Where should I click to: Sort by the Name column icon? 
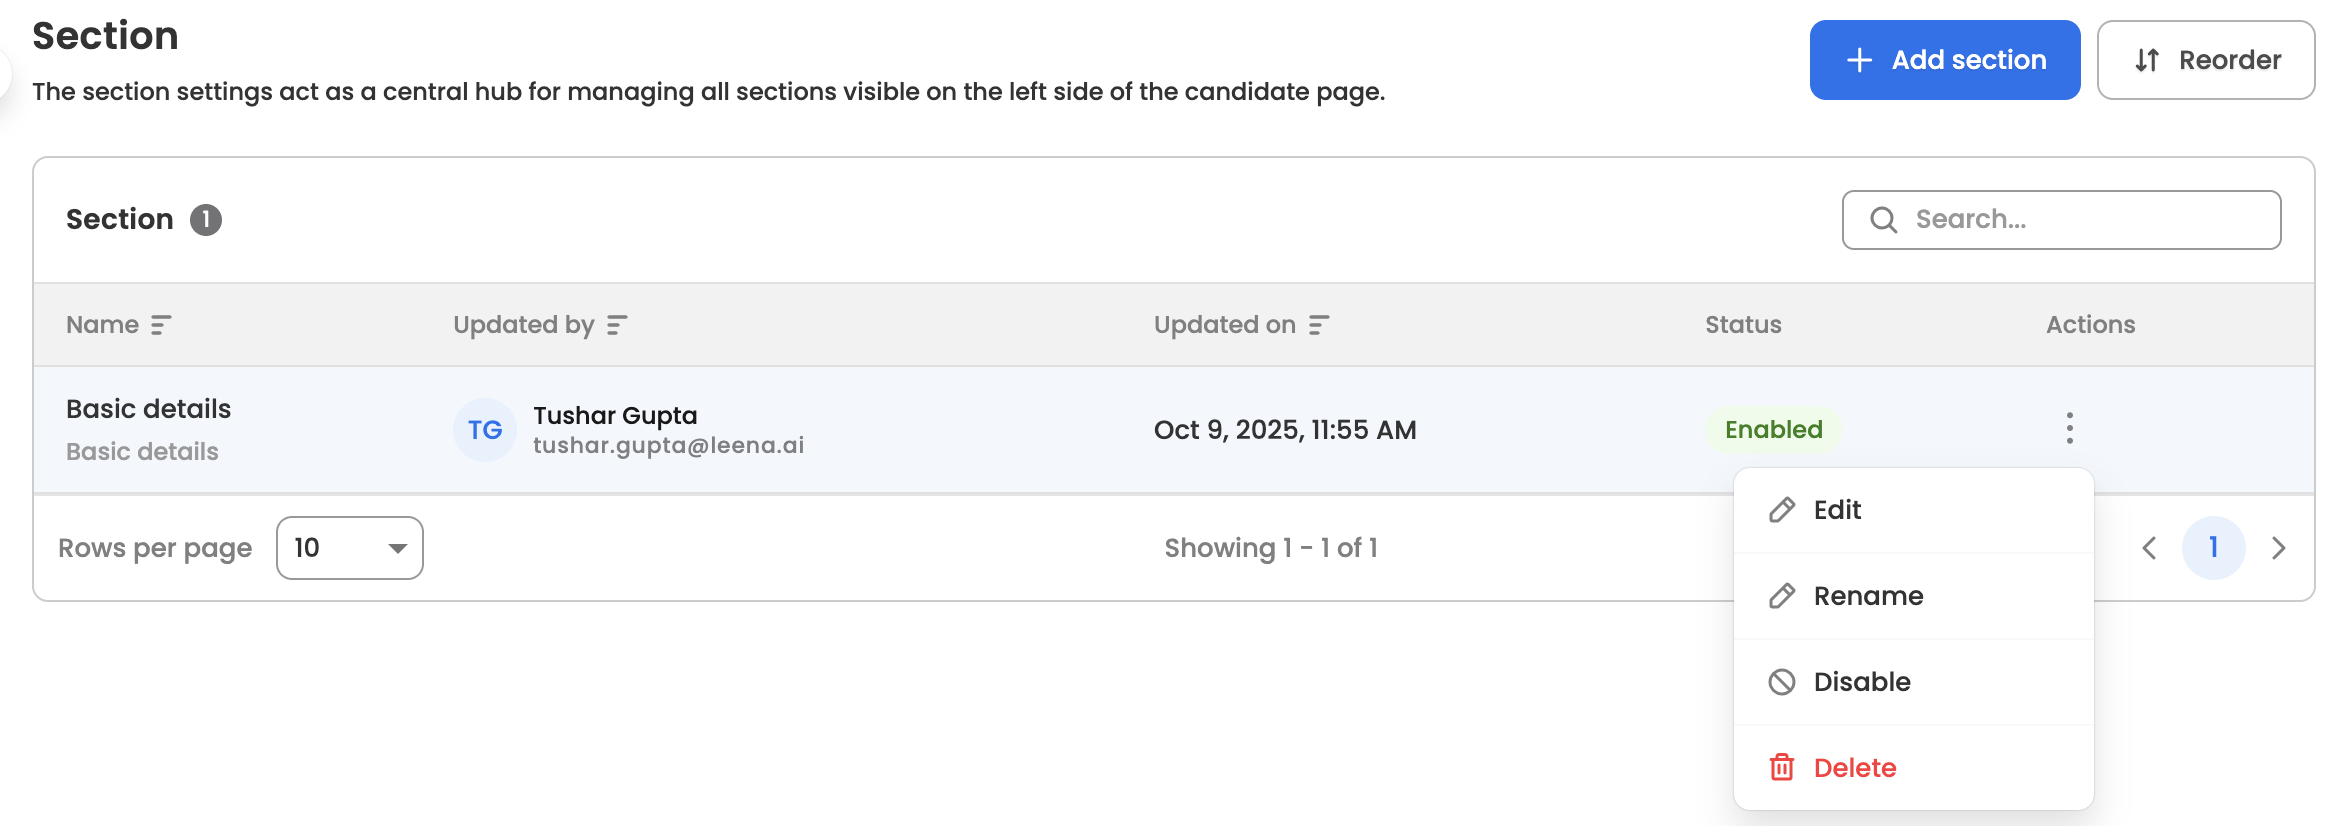tap(161, 325)
